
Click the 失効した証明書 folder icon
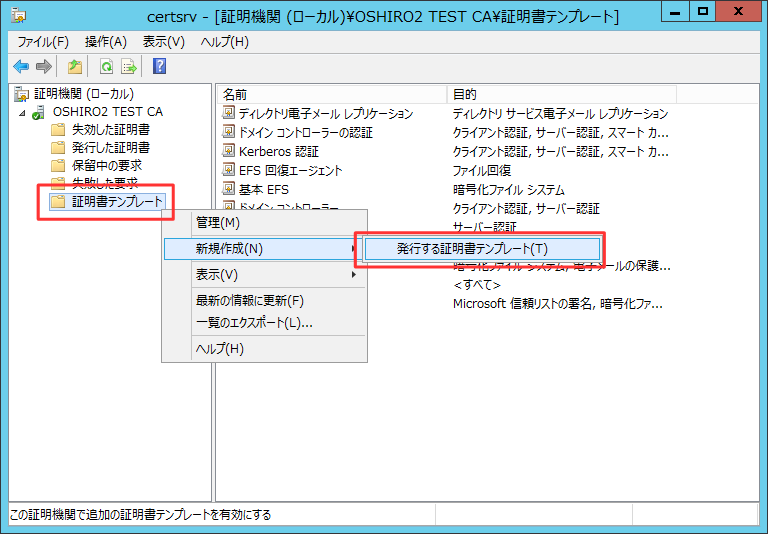pyautogui.click(x=58, y=130)
